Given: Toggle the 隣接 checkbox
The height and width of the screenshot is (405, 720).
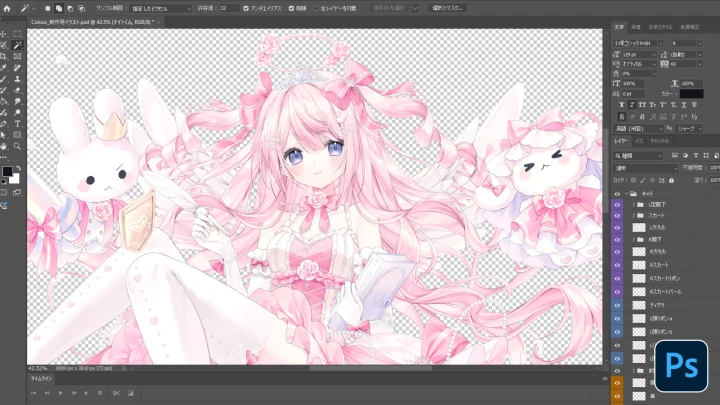Looking at the screenshot, I should click(x=291, y=8).
